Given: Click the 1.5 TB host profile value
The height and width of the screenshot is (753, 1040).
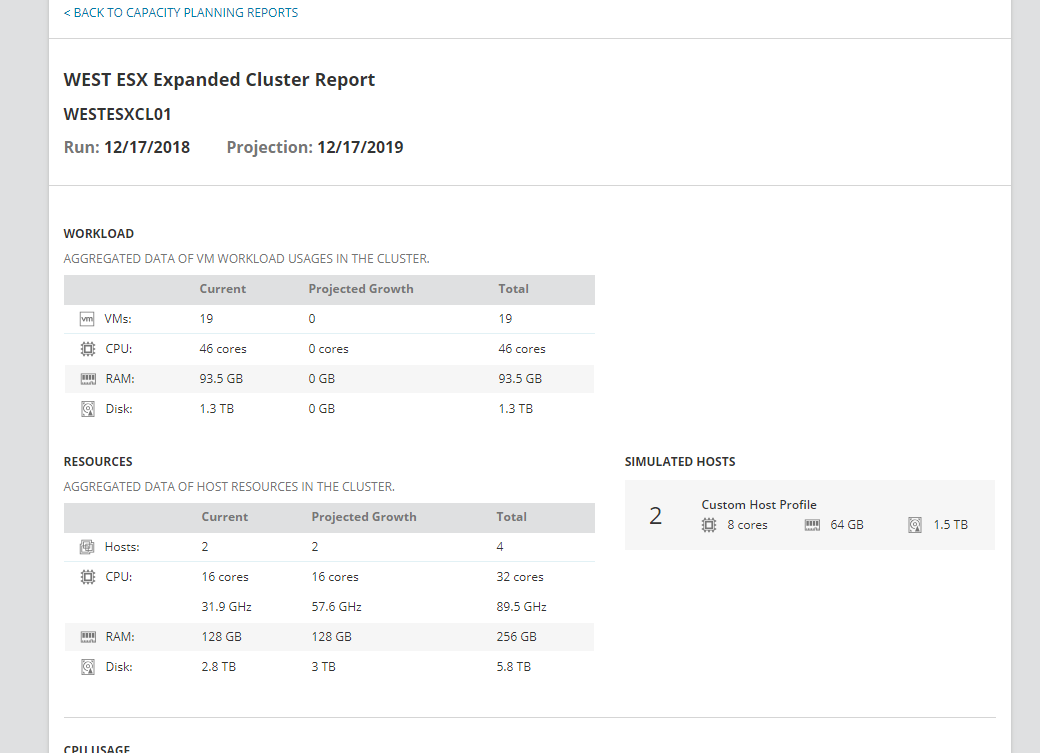Looking at the screenshot, I should tap(950, 525).
